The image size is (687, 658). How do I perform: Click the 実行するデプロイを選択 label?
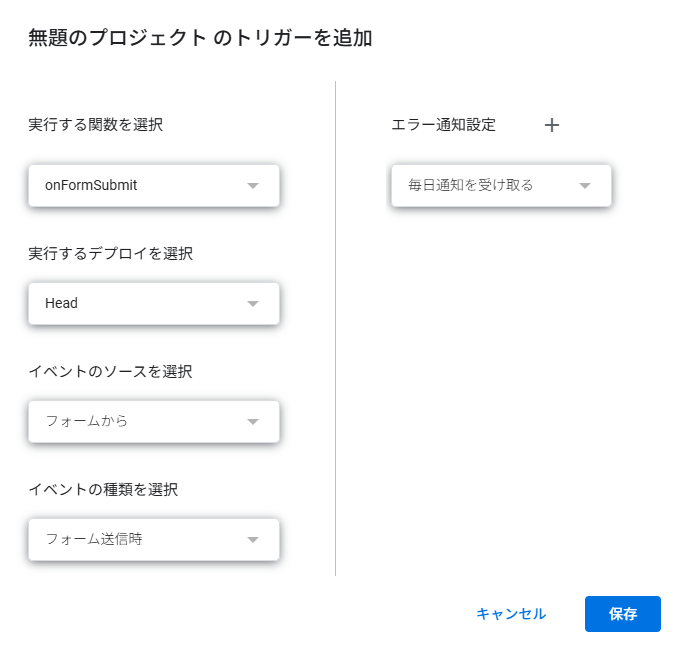(x=111, y=253)
